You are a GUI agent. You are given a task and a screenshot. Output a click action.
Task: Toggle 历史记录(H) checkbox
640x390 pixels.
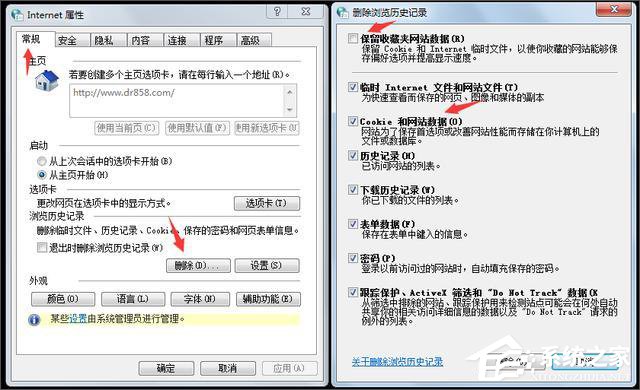[353, 155]
